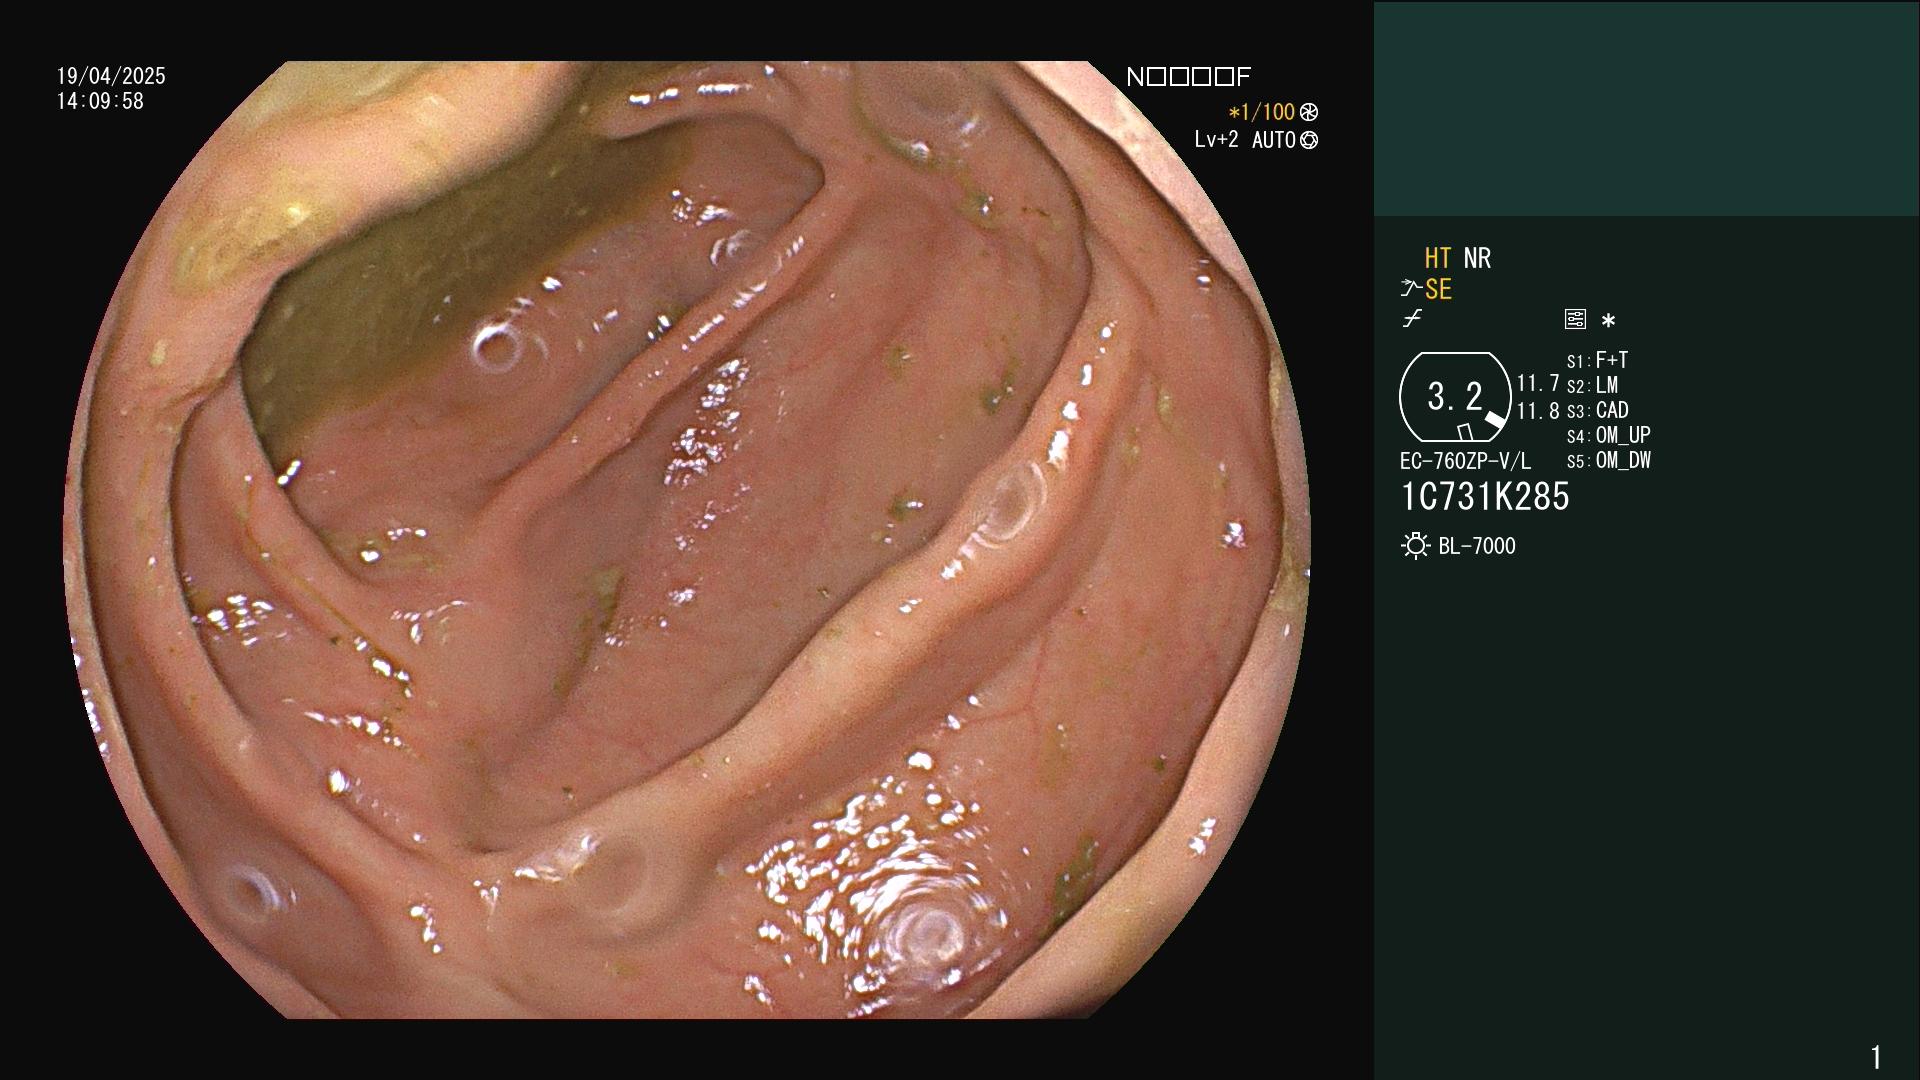1920x1080 pixels.
Task: Click the tone curve icon below SE
Action: coord(1412,319)
